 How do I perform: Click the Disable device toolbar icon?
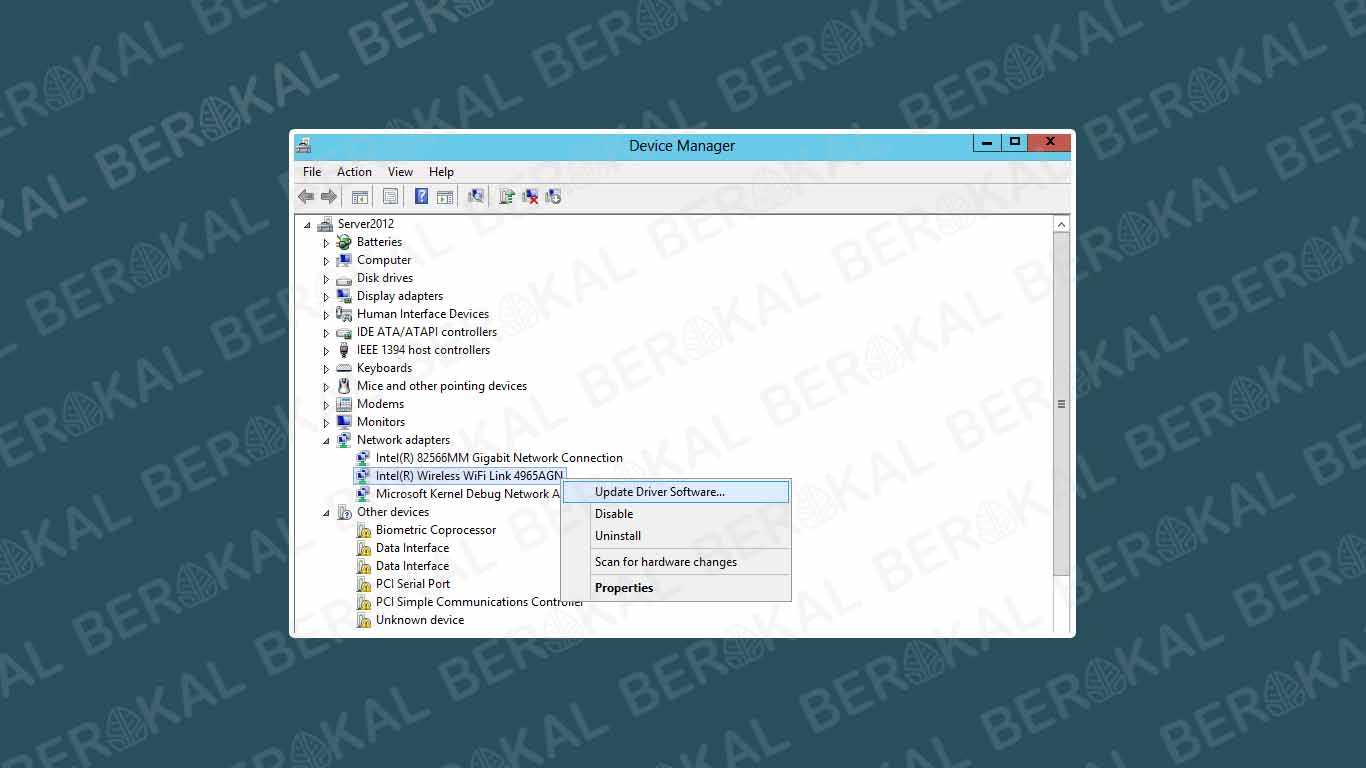pyautogui.click(x=553, y=197)
